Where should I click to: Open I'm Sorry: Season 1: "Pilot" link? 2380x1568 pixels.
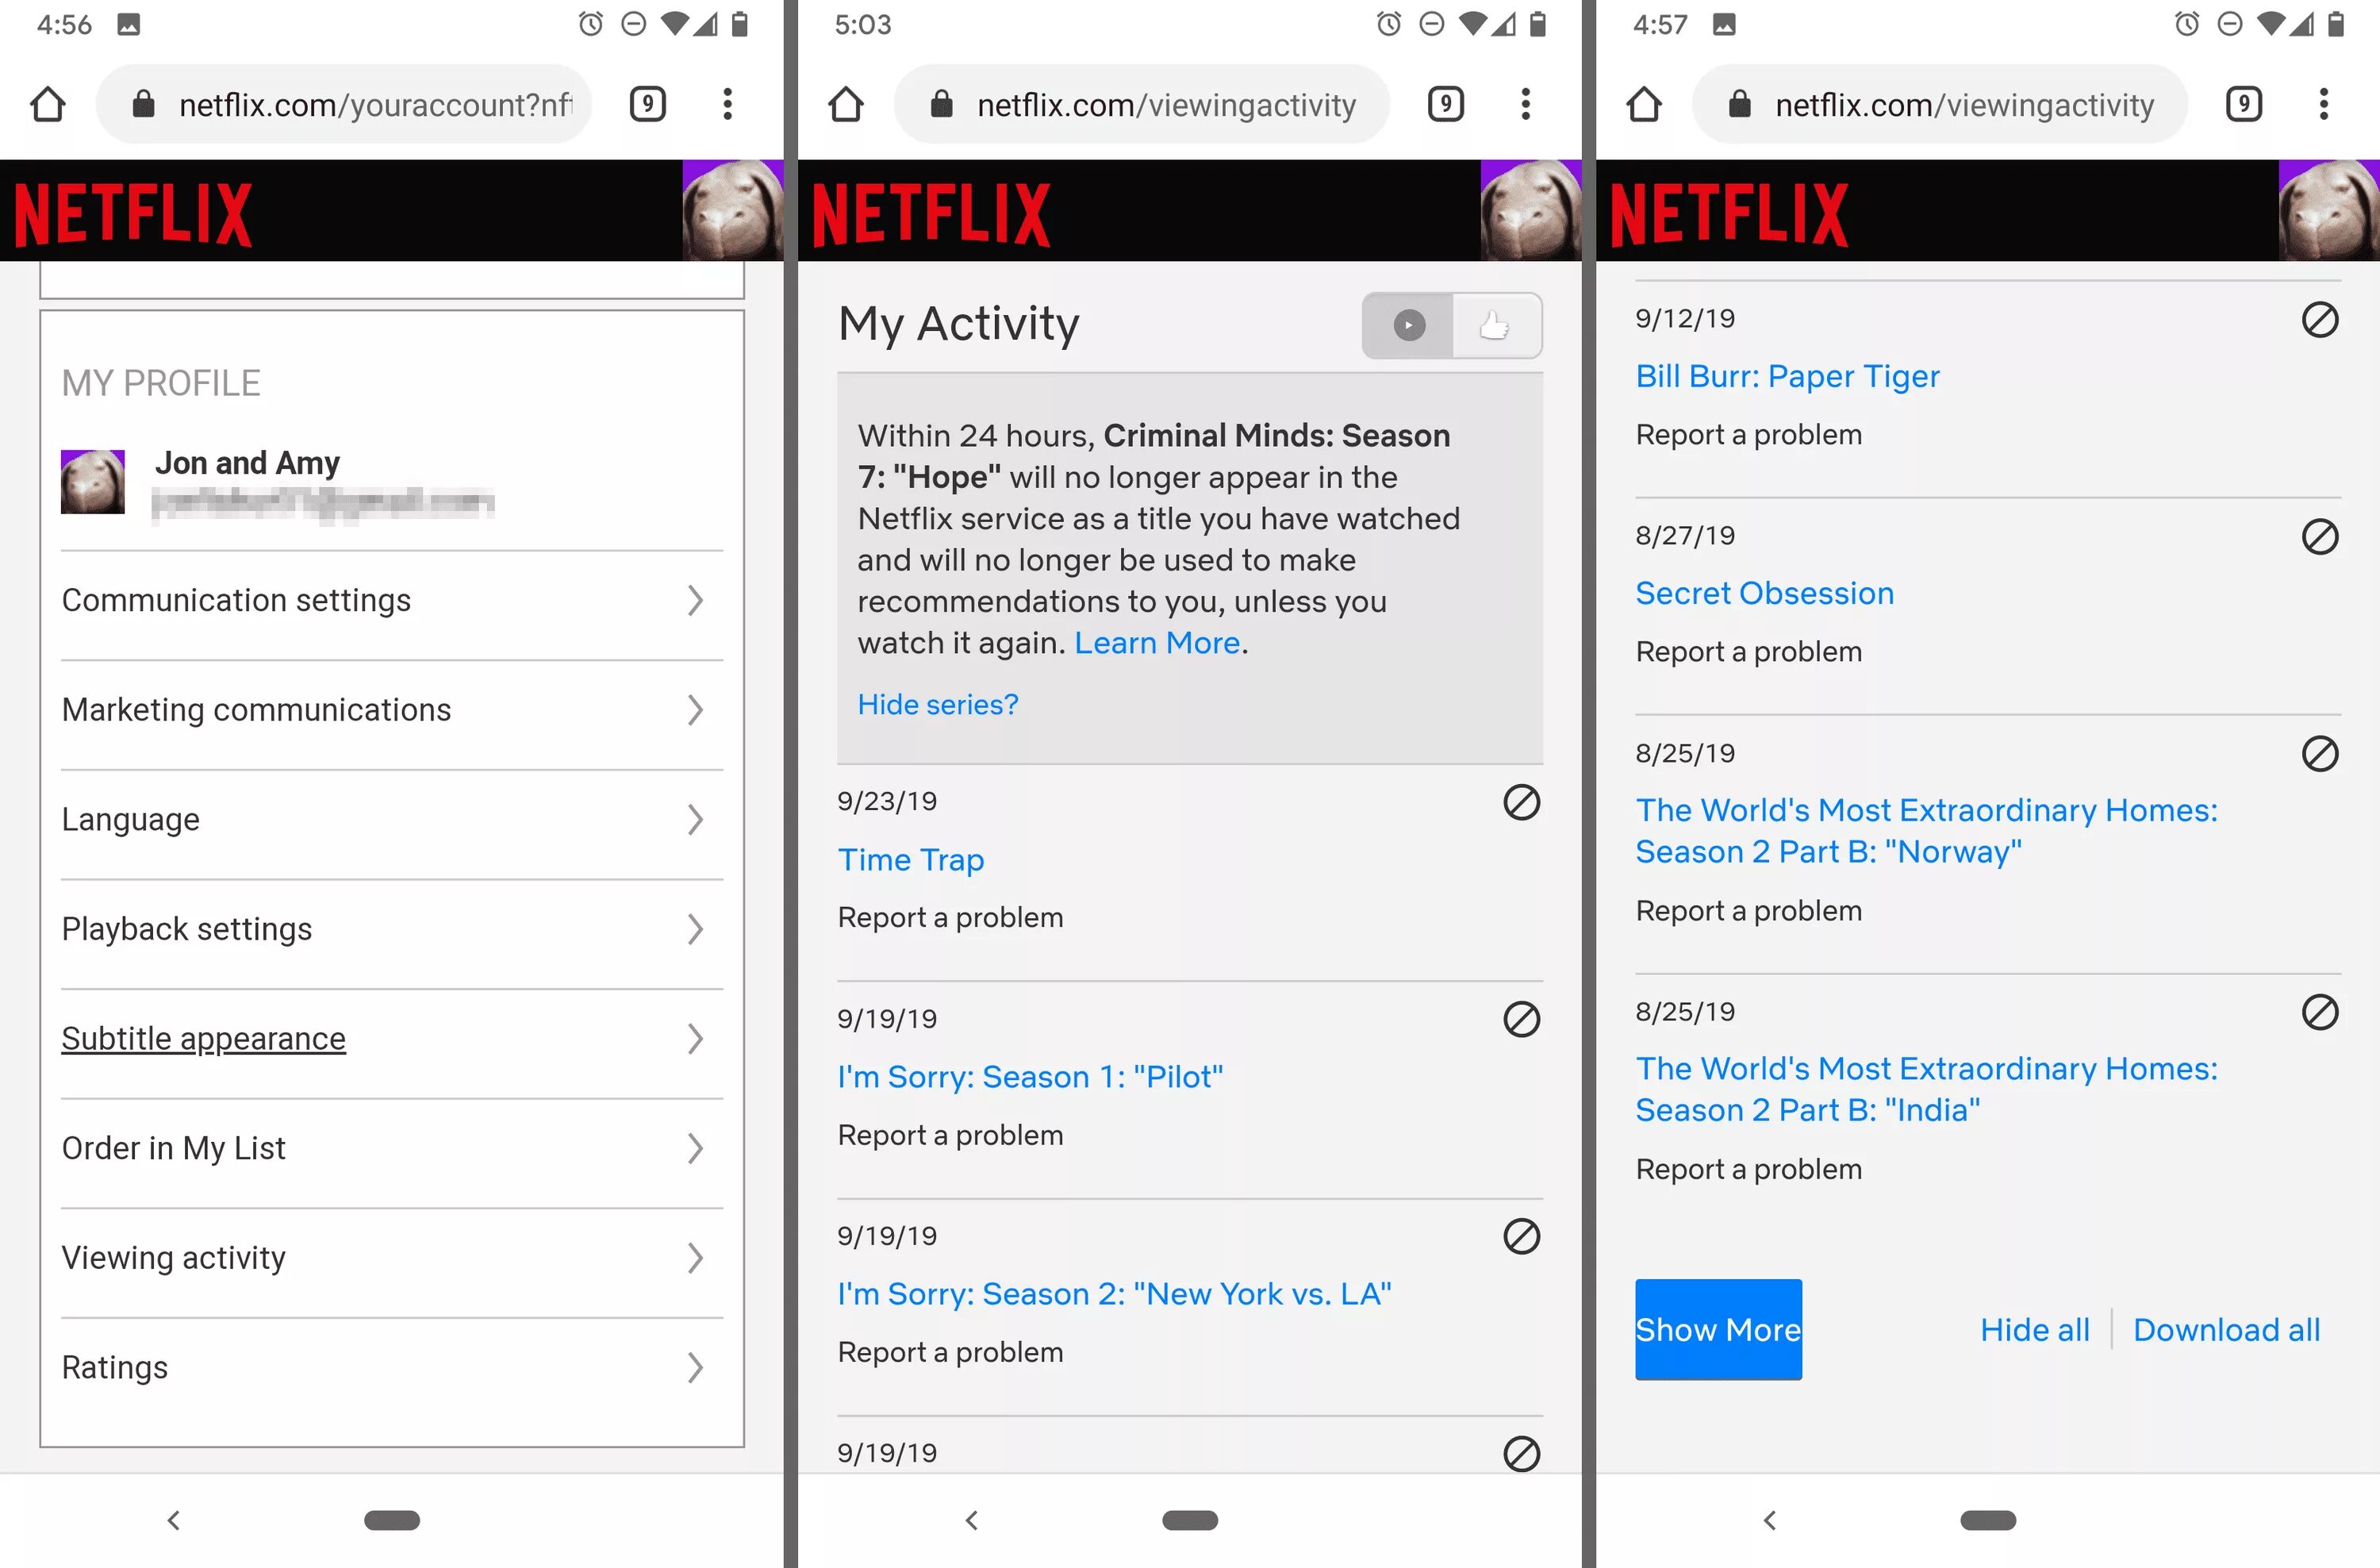(x=1030, y=1077)
